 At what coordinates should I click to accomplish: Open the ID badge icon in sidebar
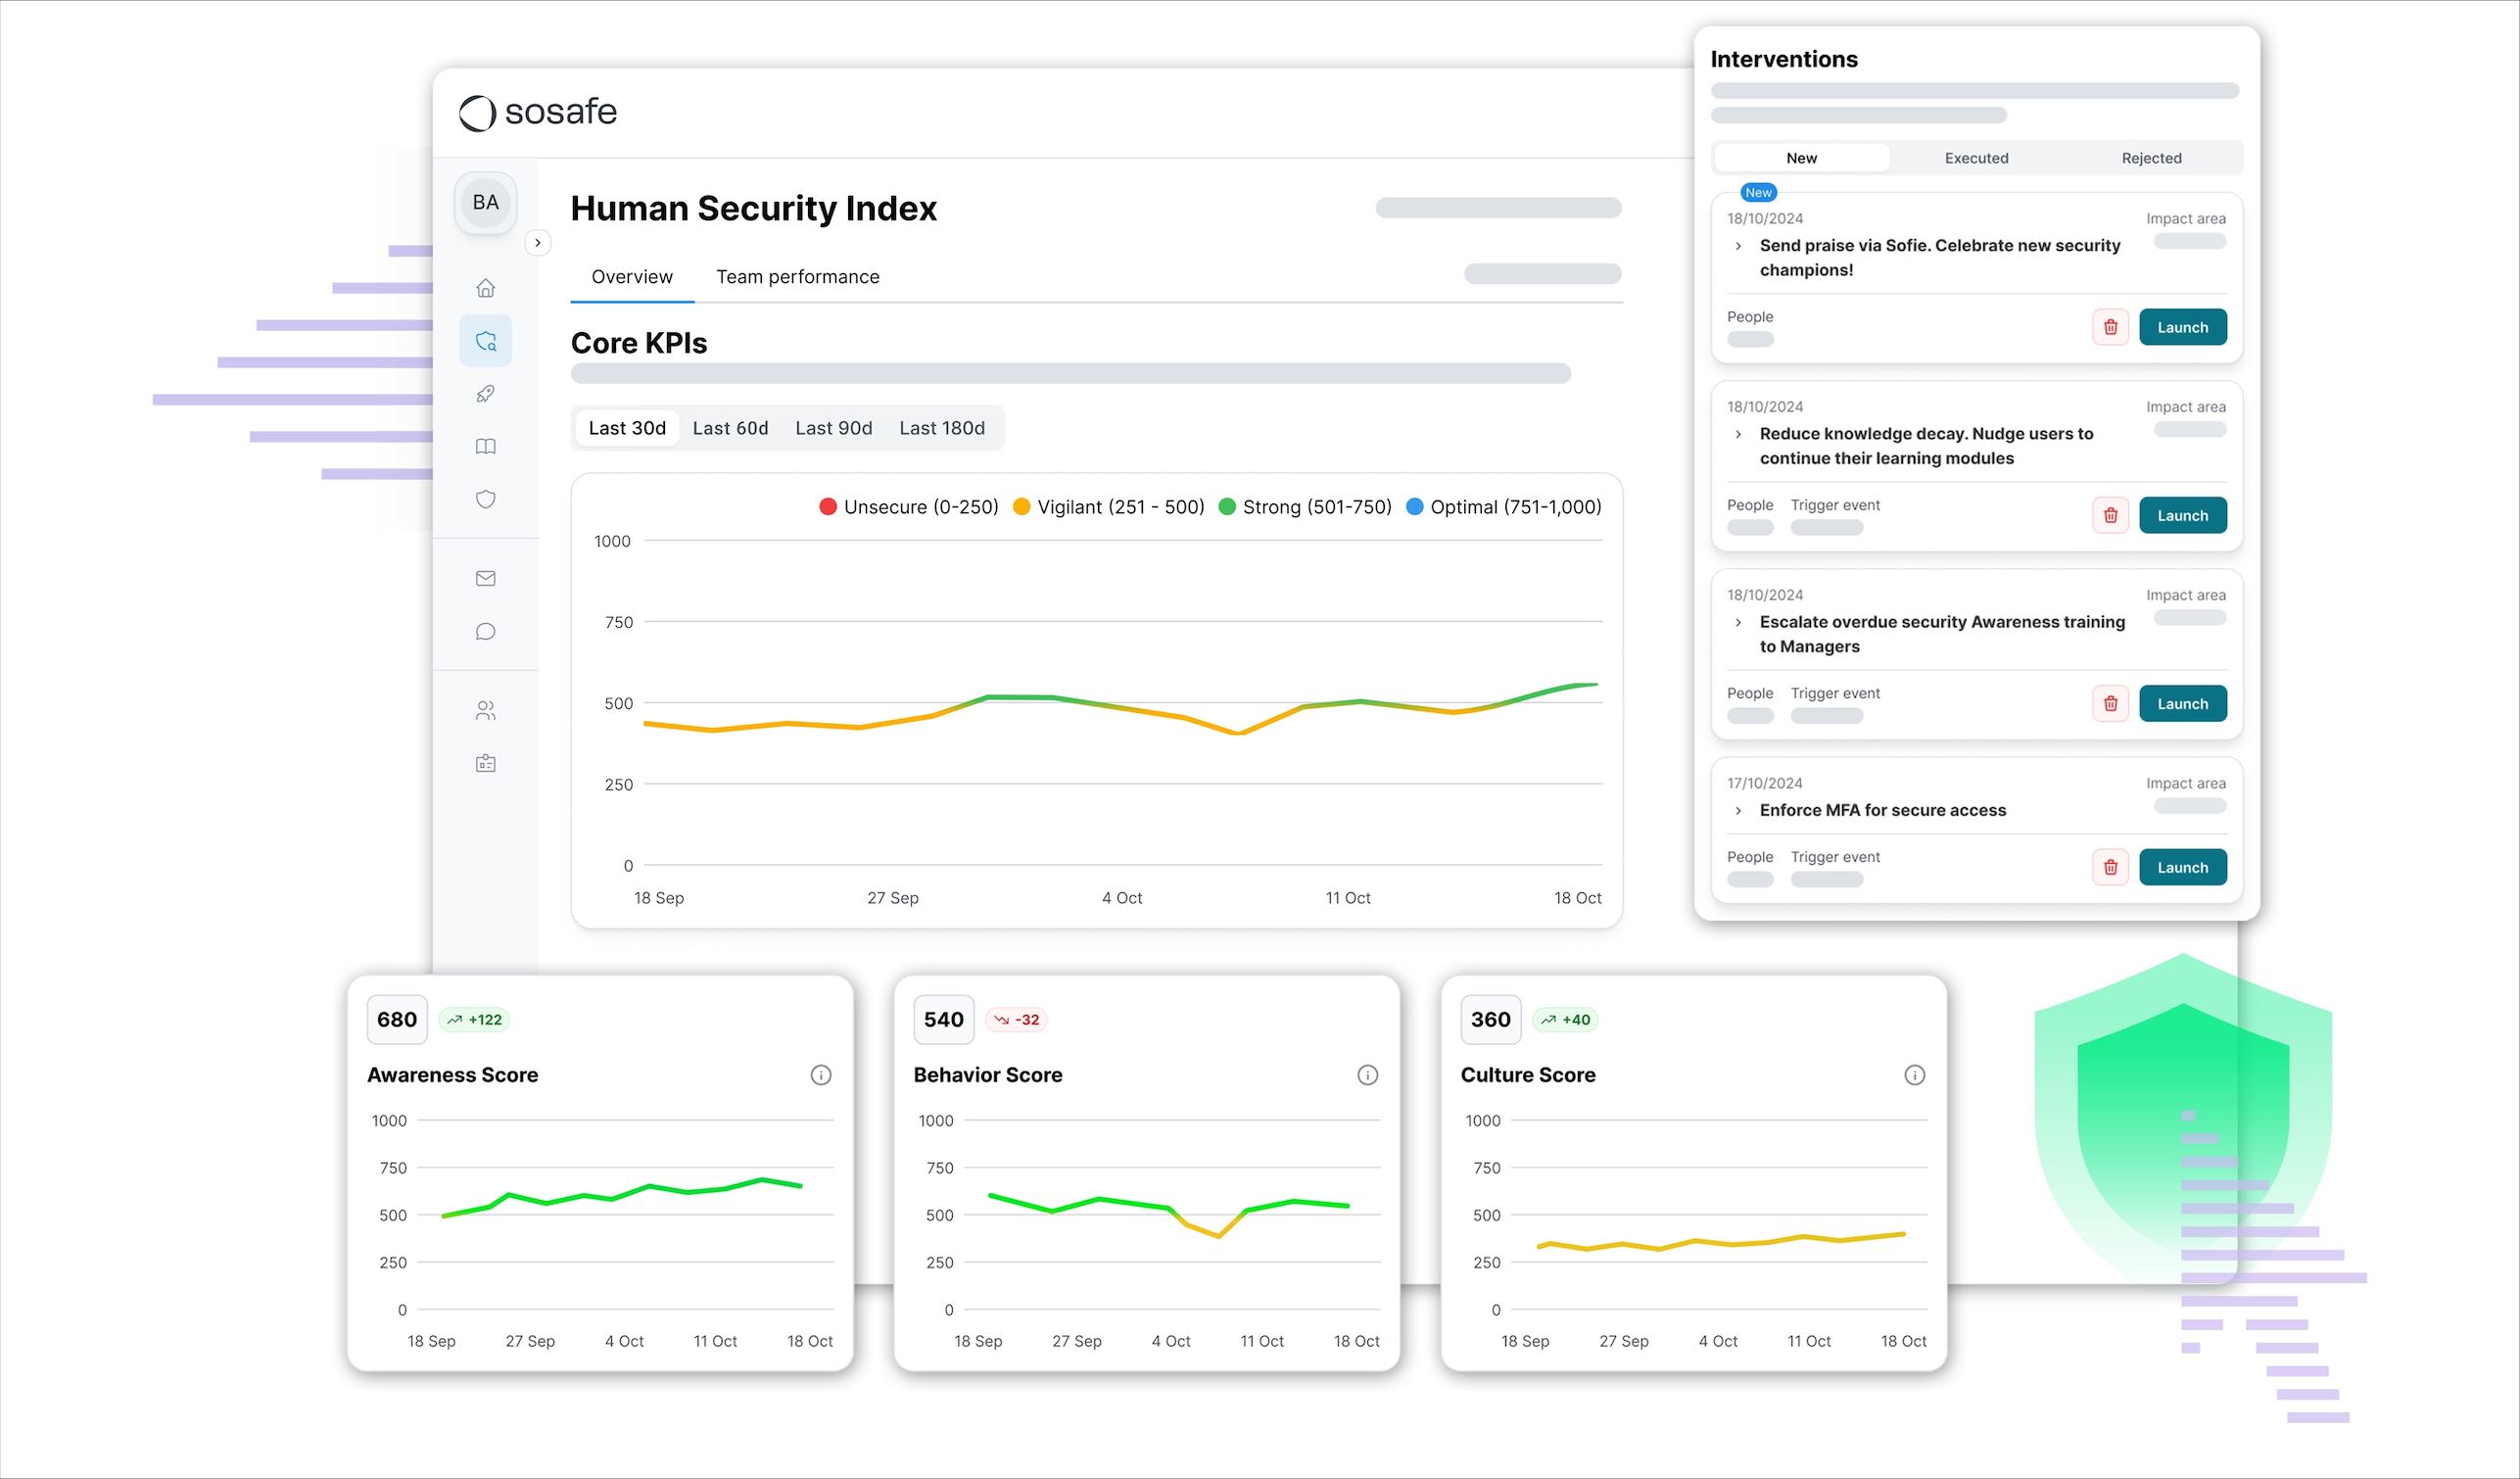[485, 763]
